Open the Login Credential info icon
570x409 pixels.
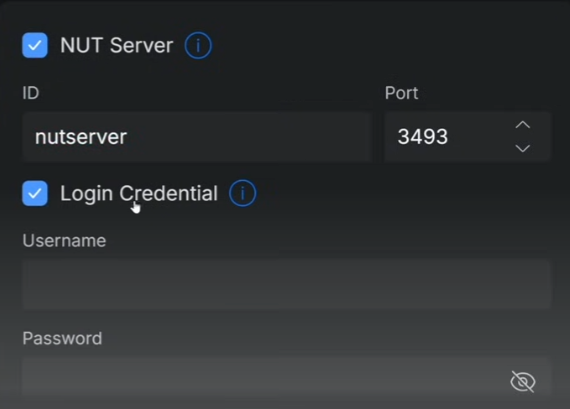242,193
